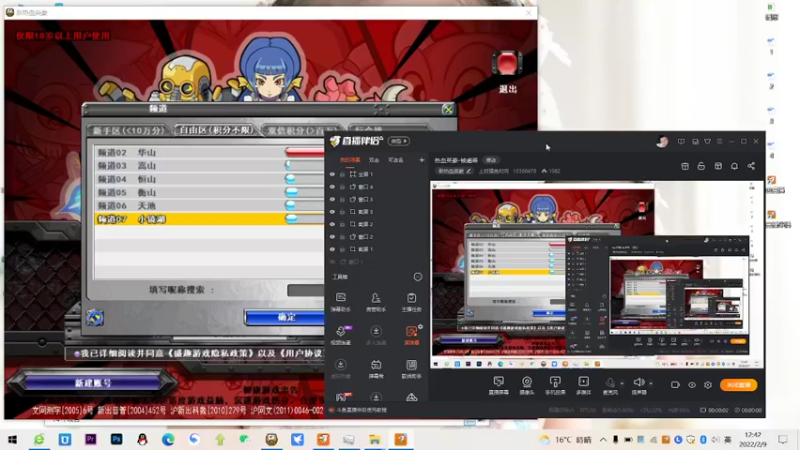
Task: Add a 手机投屏 phone casting source
Action: point(555,385)
